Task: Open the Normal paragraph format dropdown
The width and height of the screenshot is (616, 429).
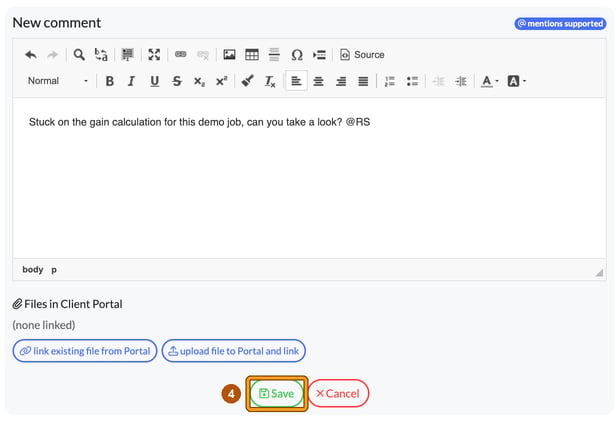Action: pos(58,81)
